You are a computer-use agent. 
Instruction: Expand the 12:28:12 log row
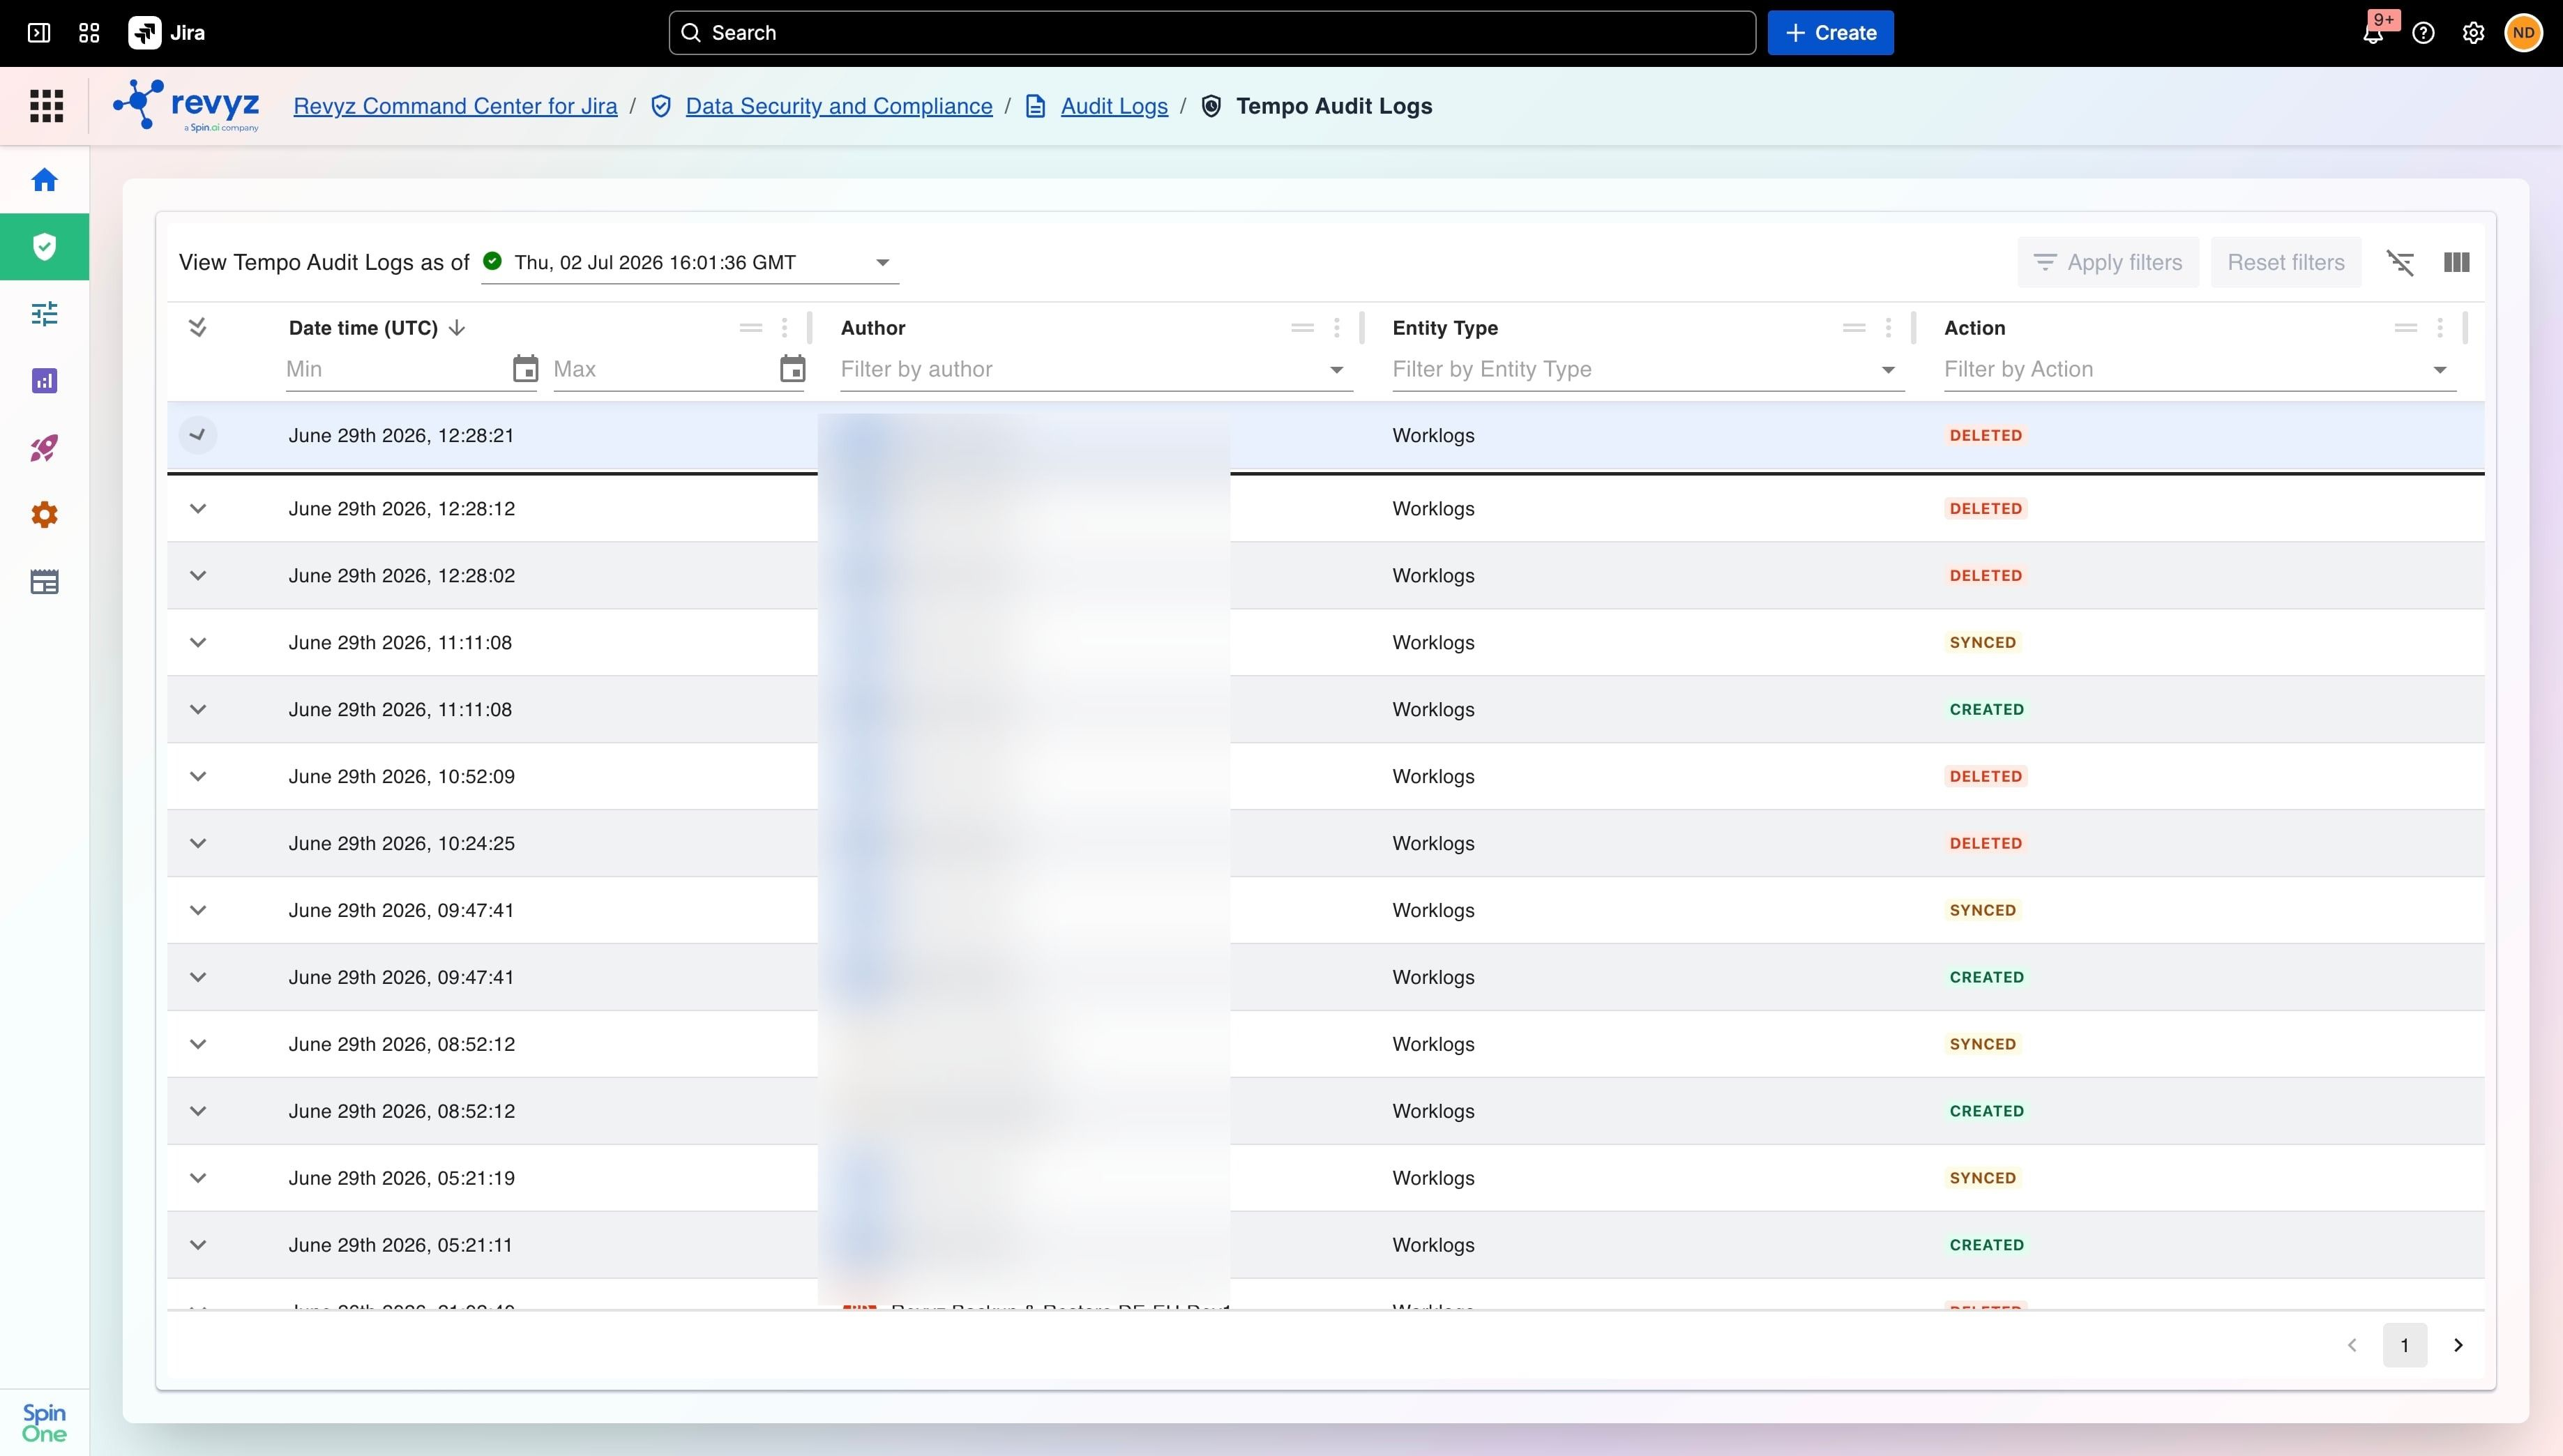tap(198, 509)
